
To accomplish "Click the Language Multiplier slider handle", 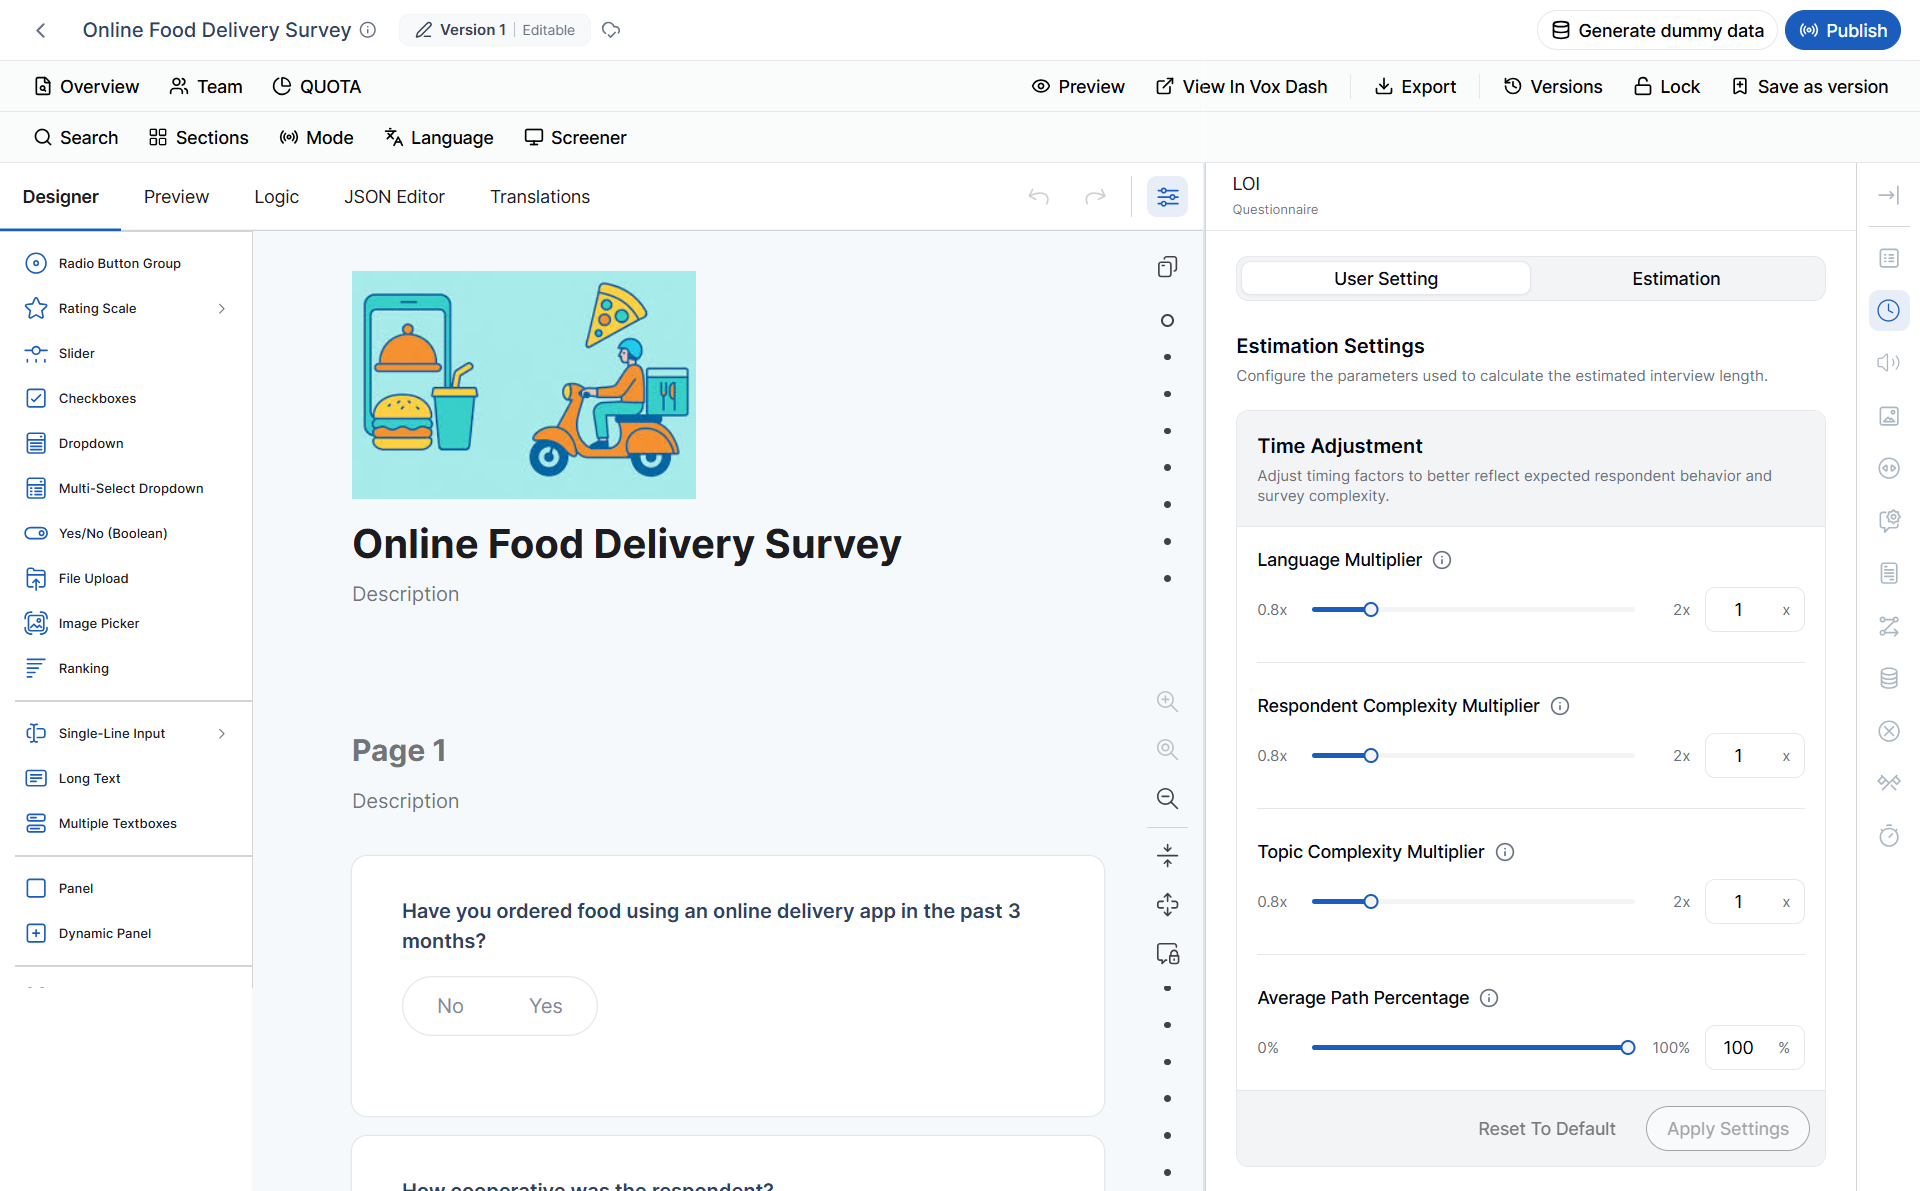I will tap(1371, 610).
